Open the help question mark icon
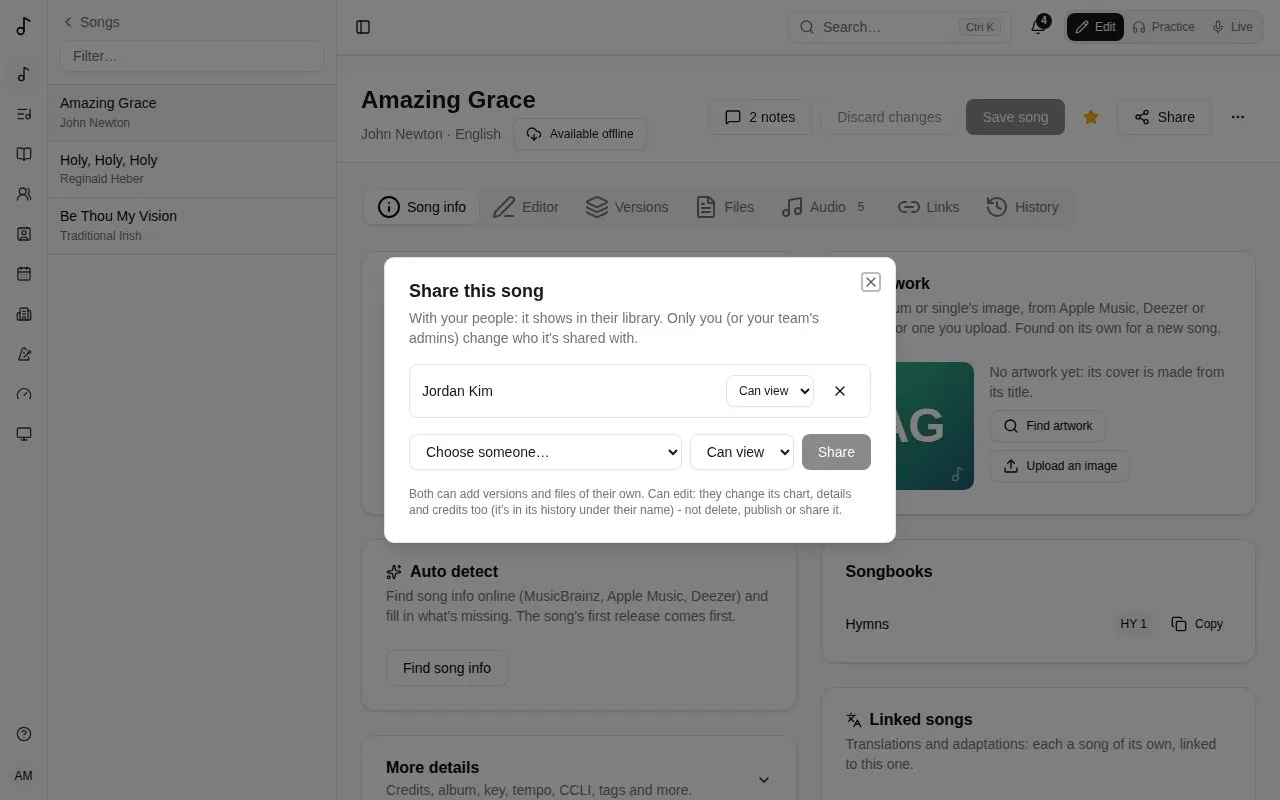 coord(24,734)
